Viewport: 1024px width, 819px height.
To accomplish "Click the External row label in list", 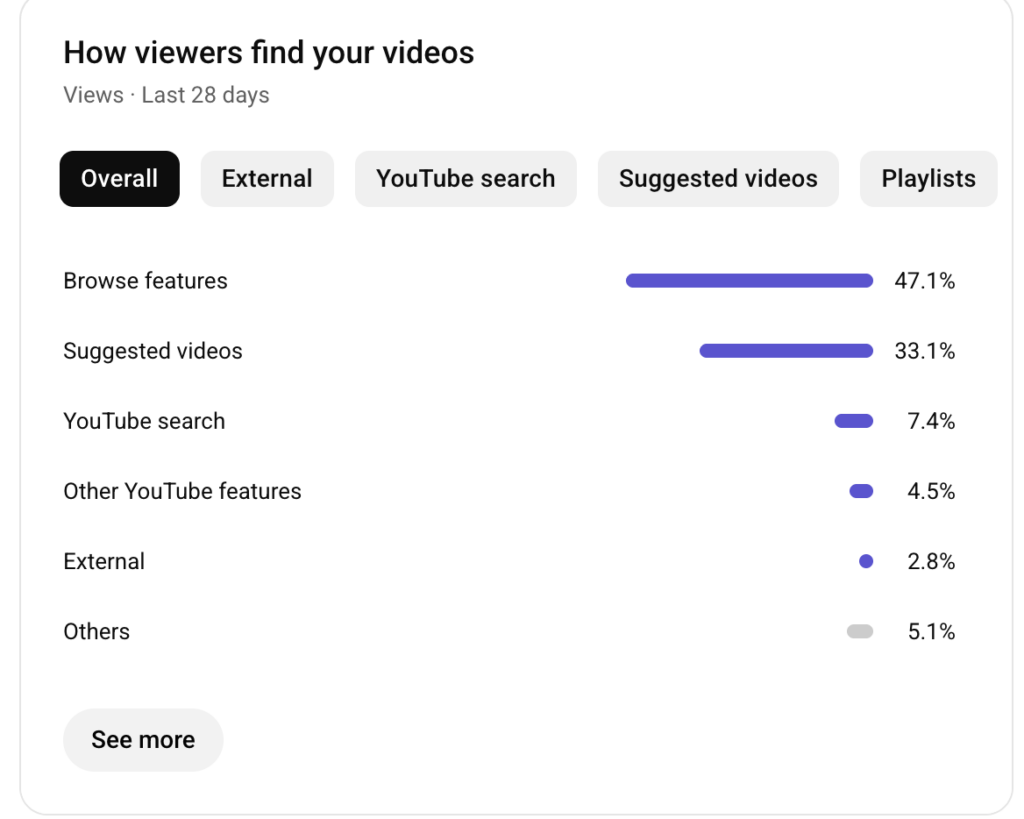I will [104, 561].
